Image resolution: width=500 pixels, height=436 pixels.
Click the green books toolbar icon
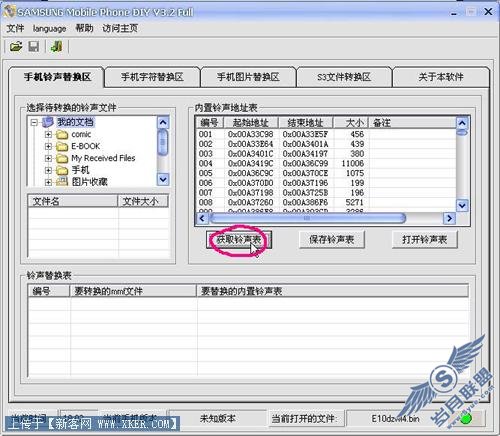pos(56,46)
